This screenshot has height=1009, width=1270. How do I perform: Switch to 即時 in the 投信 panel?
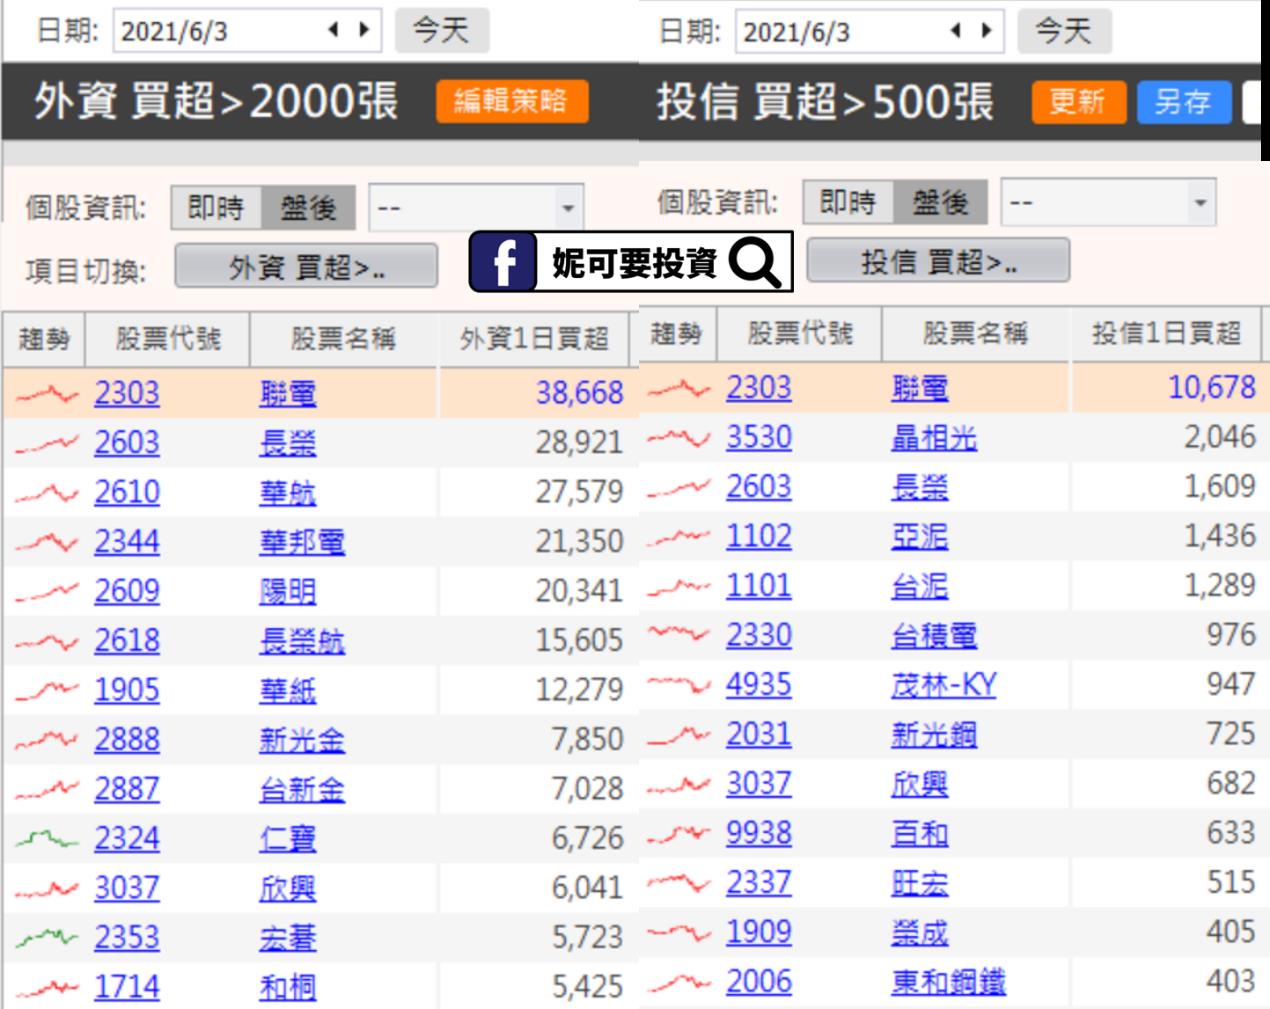848,203
